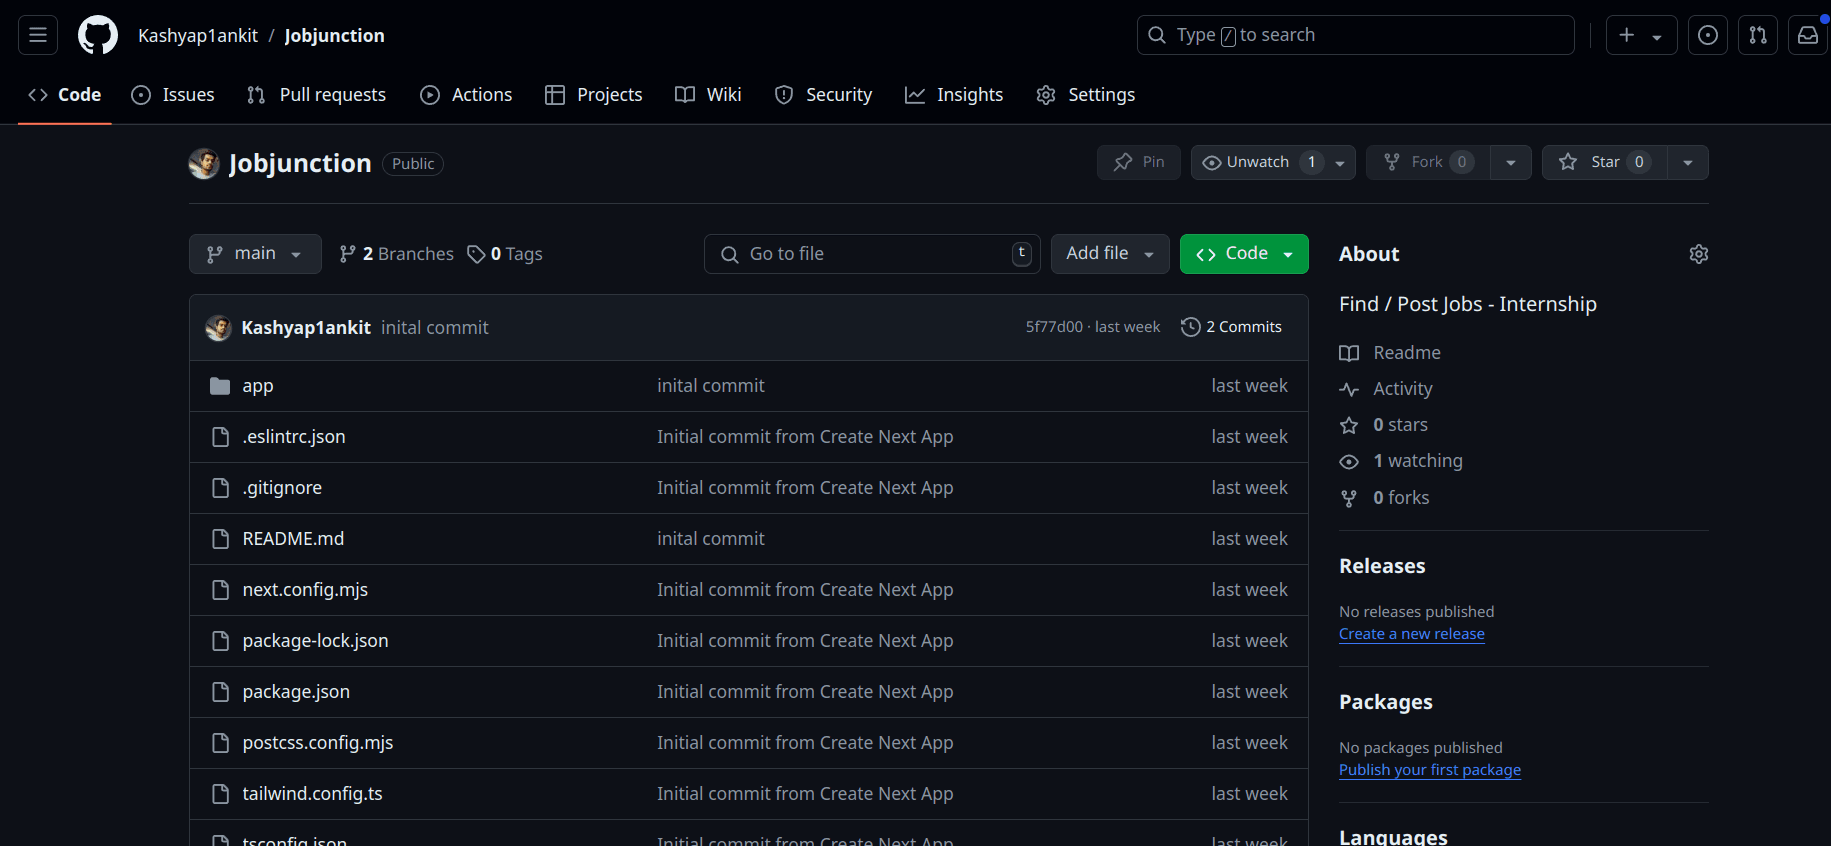This screenshot has height=846, width=1831.
Task: Switch to the Projects tab
Action: click(x=594, y=95)
